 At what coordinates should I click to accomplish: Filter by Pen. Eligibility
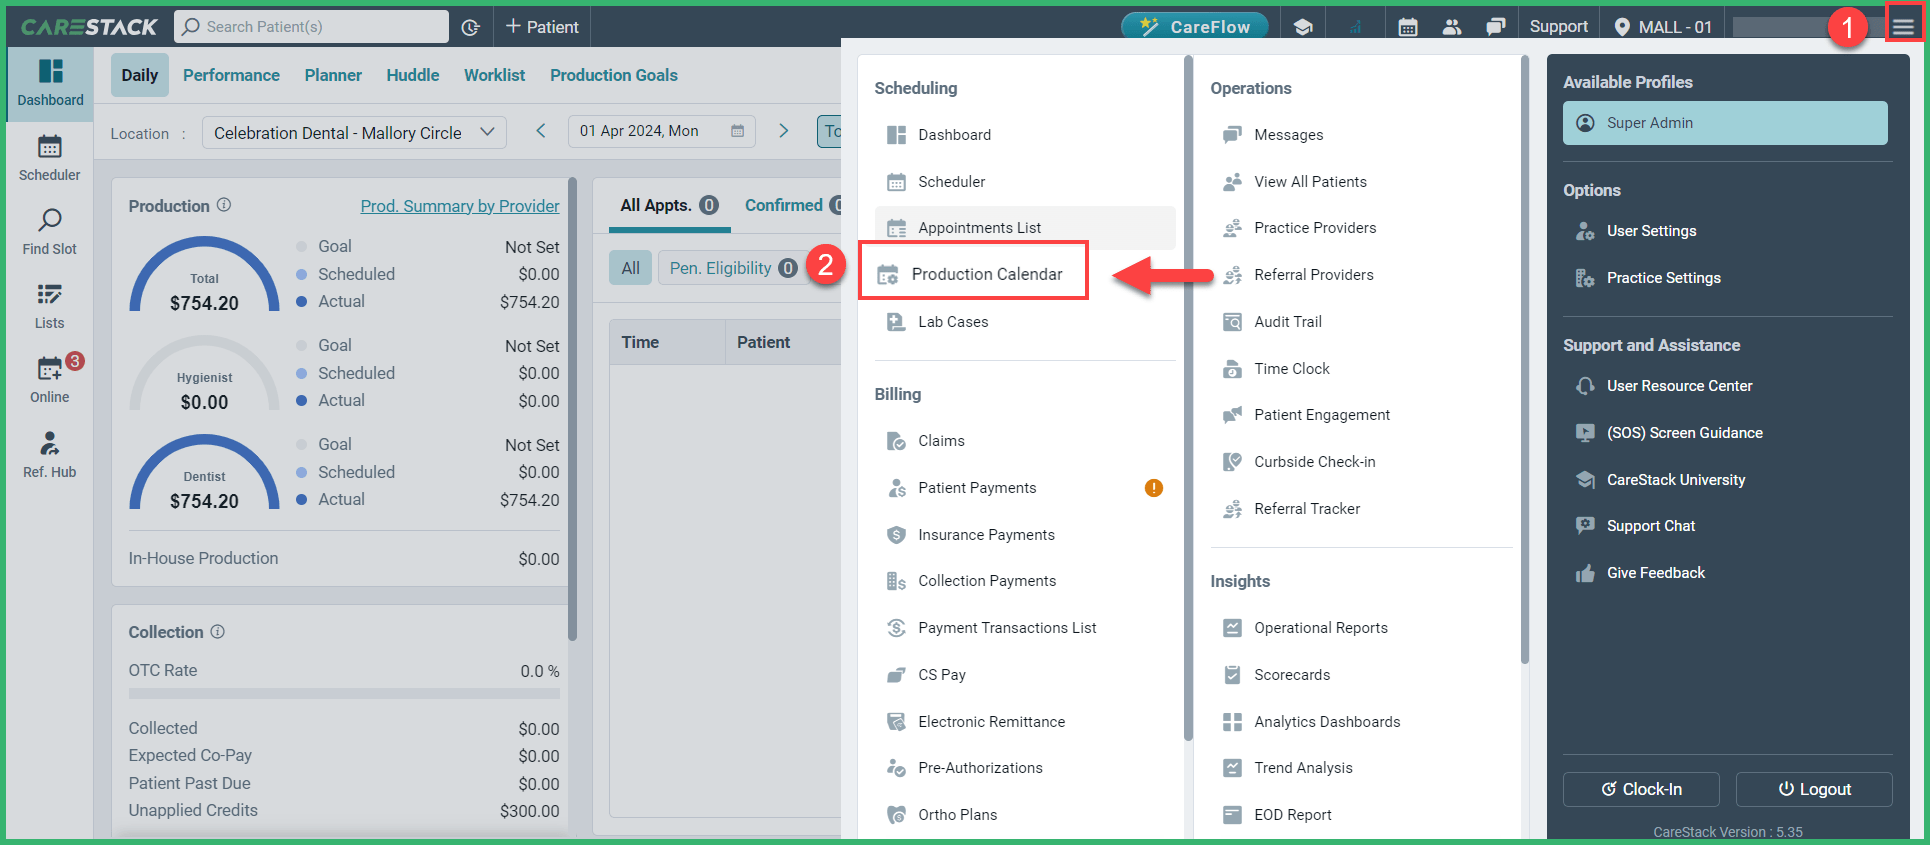tap(733, 268)
